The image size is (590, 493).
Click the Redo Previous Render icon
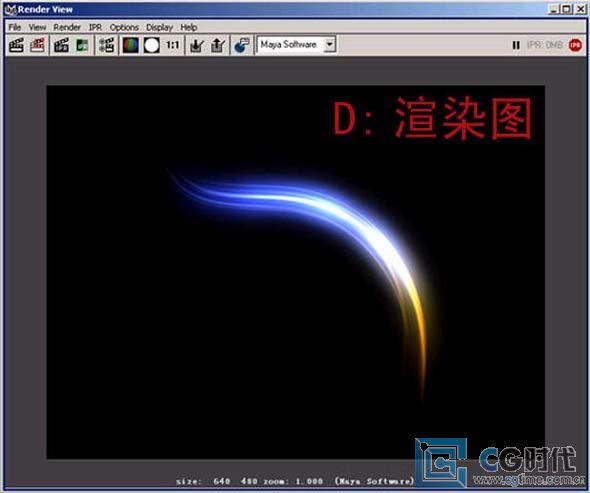(16, 45)
